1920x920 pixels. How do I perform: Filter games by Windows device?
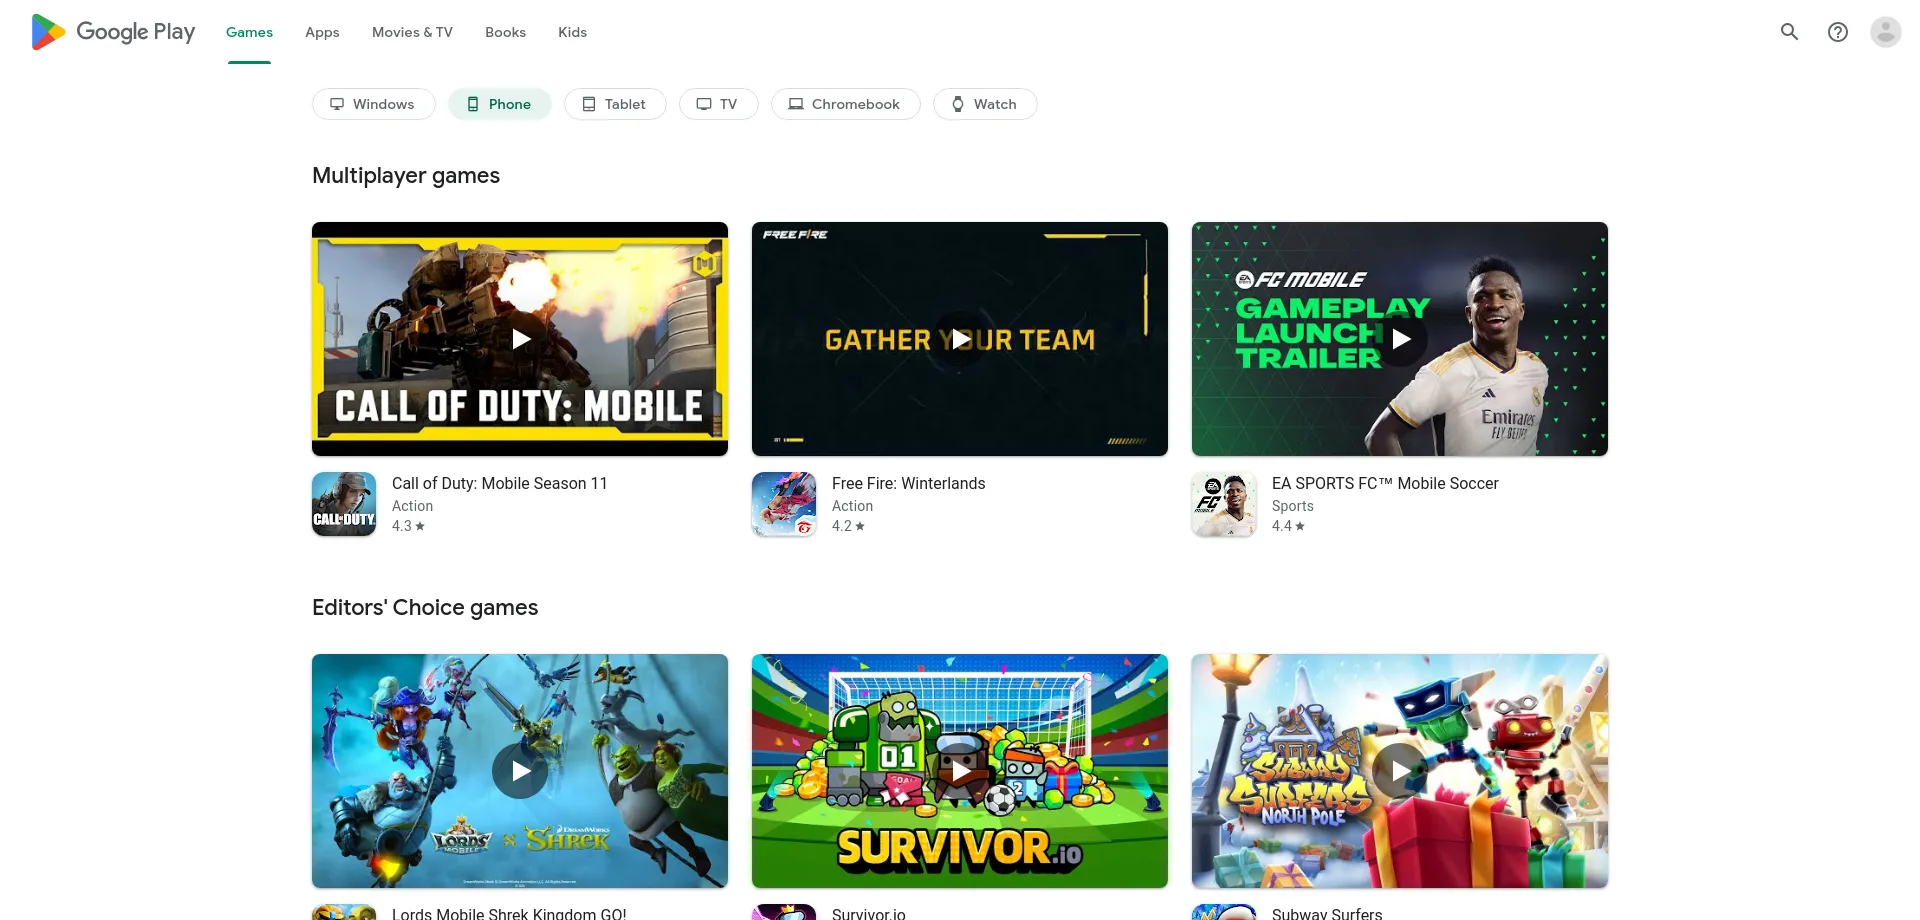pyautogui.click(x=373, y=104)
